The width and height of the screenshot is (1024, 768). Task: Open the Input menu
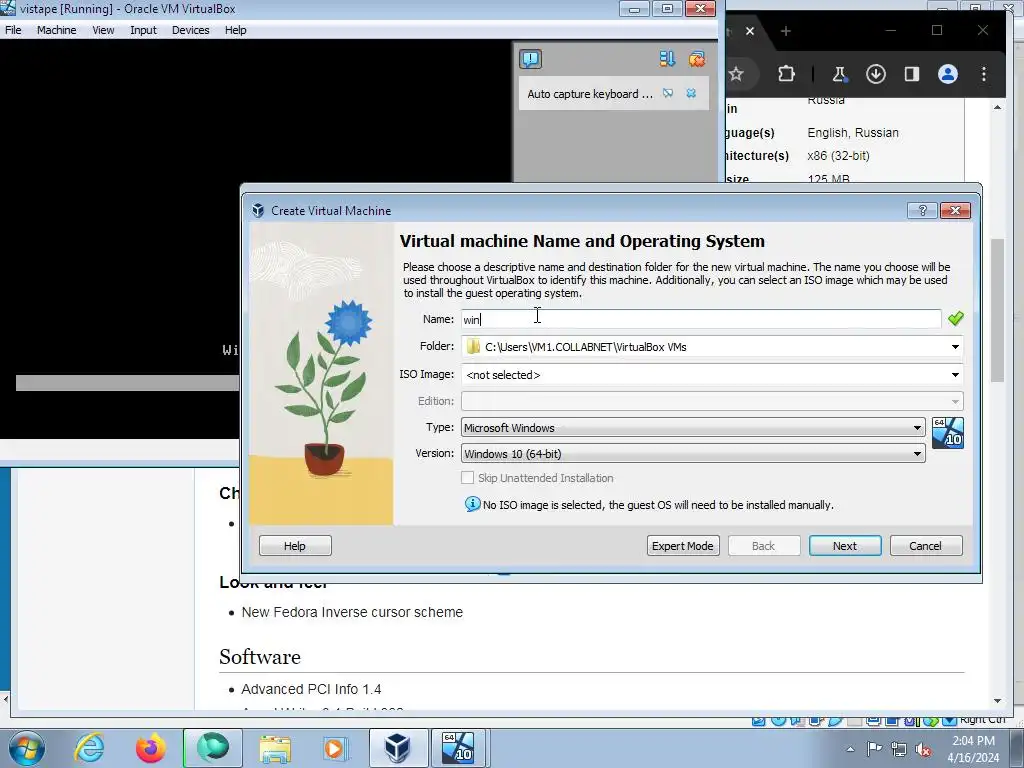pos(143,30)
